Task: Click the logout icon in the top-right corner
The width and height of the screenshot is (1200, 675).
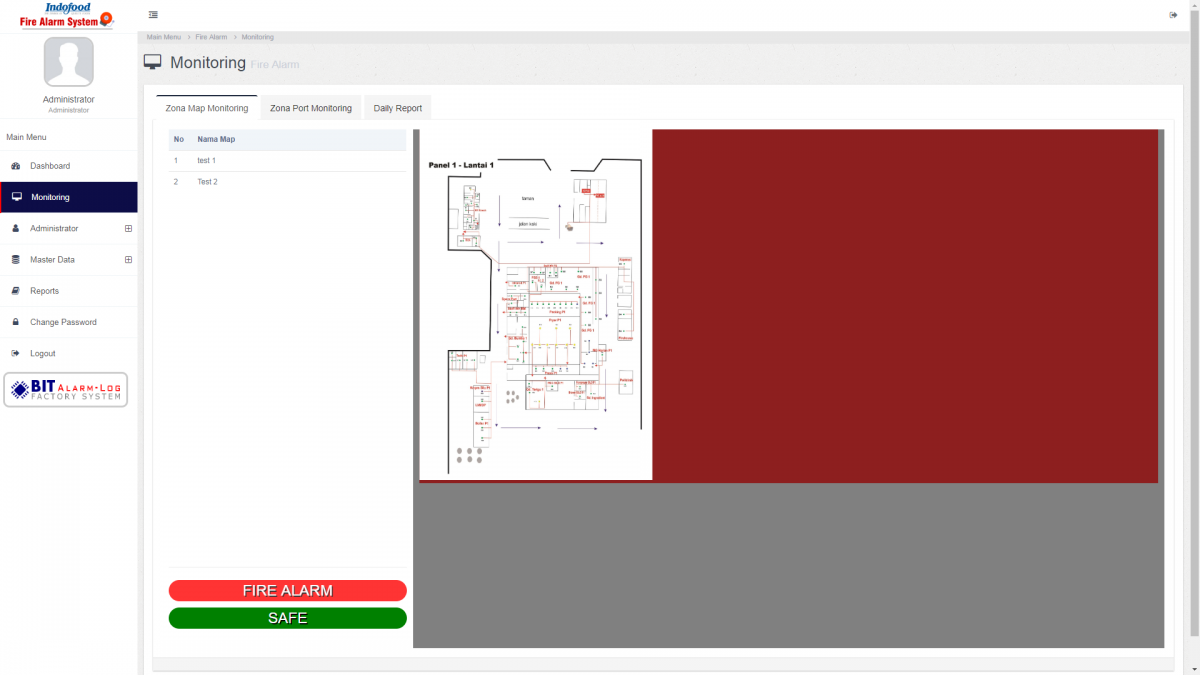Action: tap(1173, 14)
